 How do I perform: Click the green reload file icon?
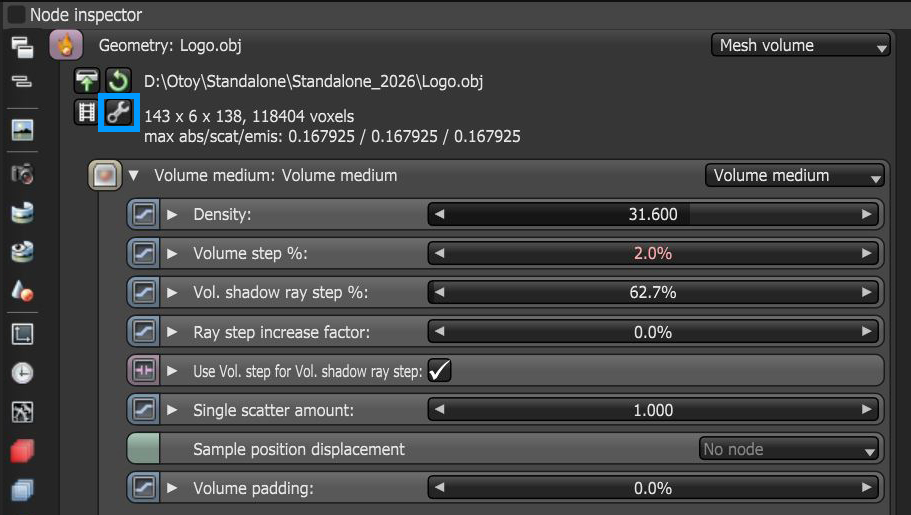[x=119, y=81]
